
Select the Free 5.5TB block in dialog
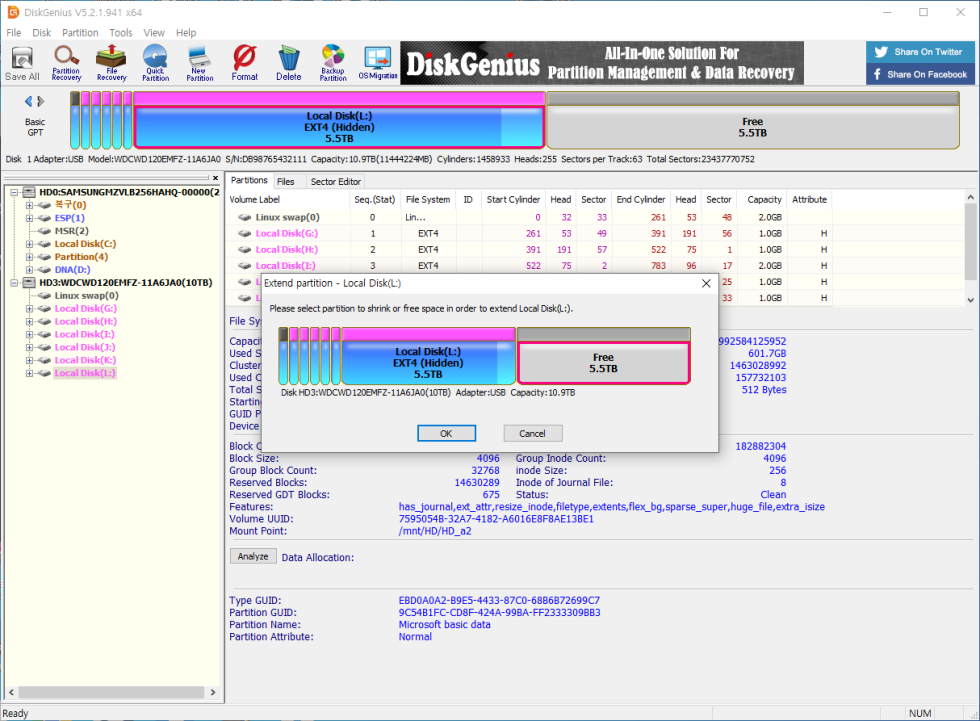click(x=603, y=363)
